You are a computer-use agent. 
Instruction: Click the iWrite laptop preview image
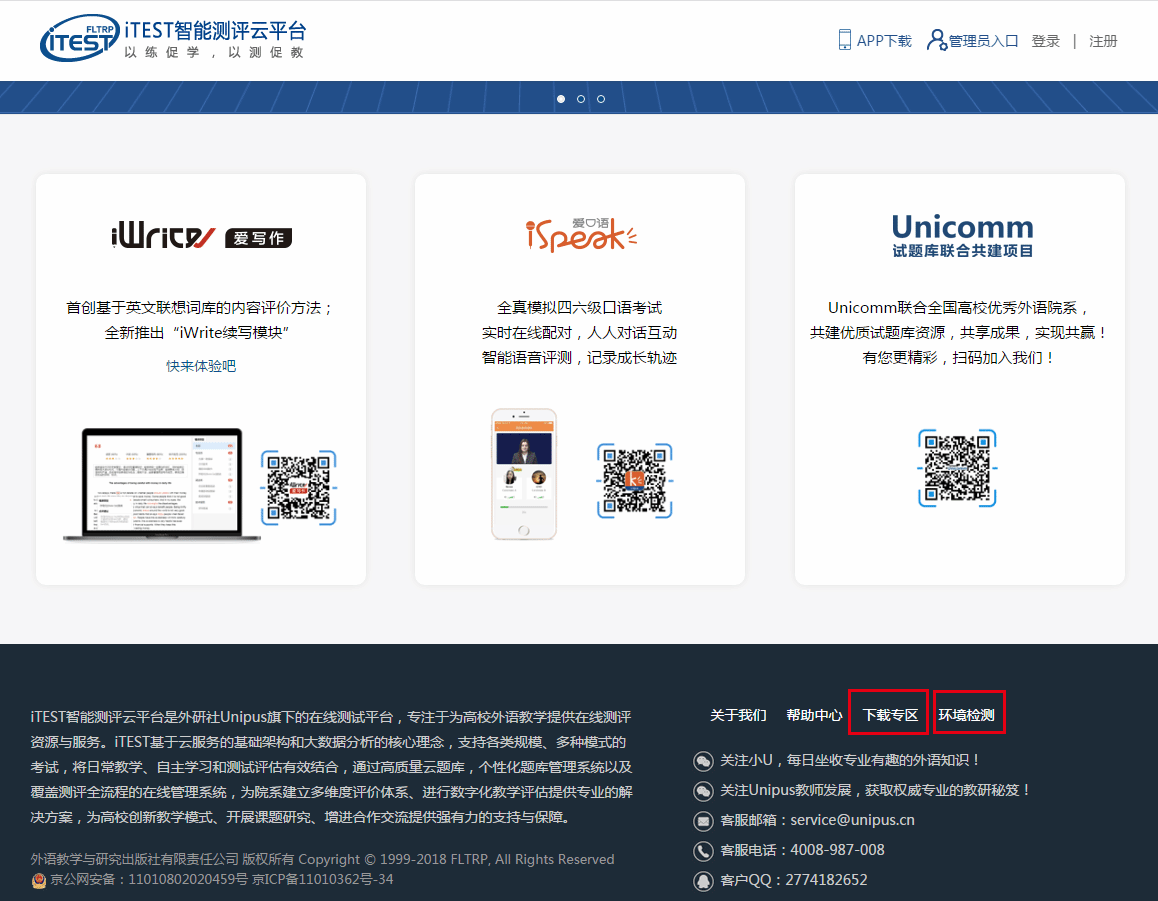coord(162,485)
